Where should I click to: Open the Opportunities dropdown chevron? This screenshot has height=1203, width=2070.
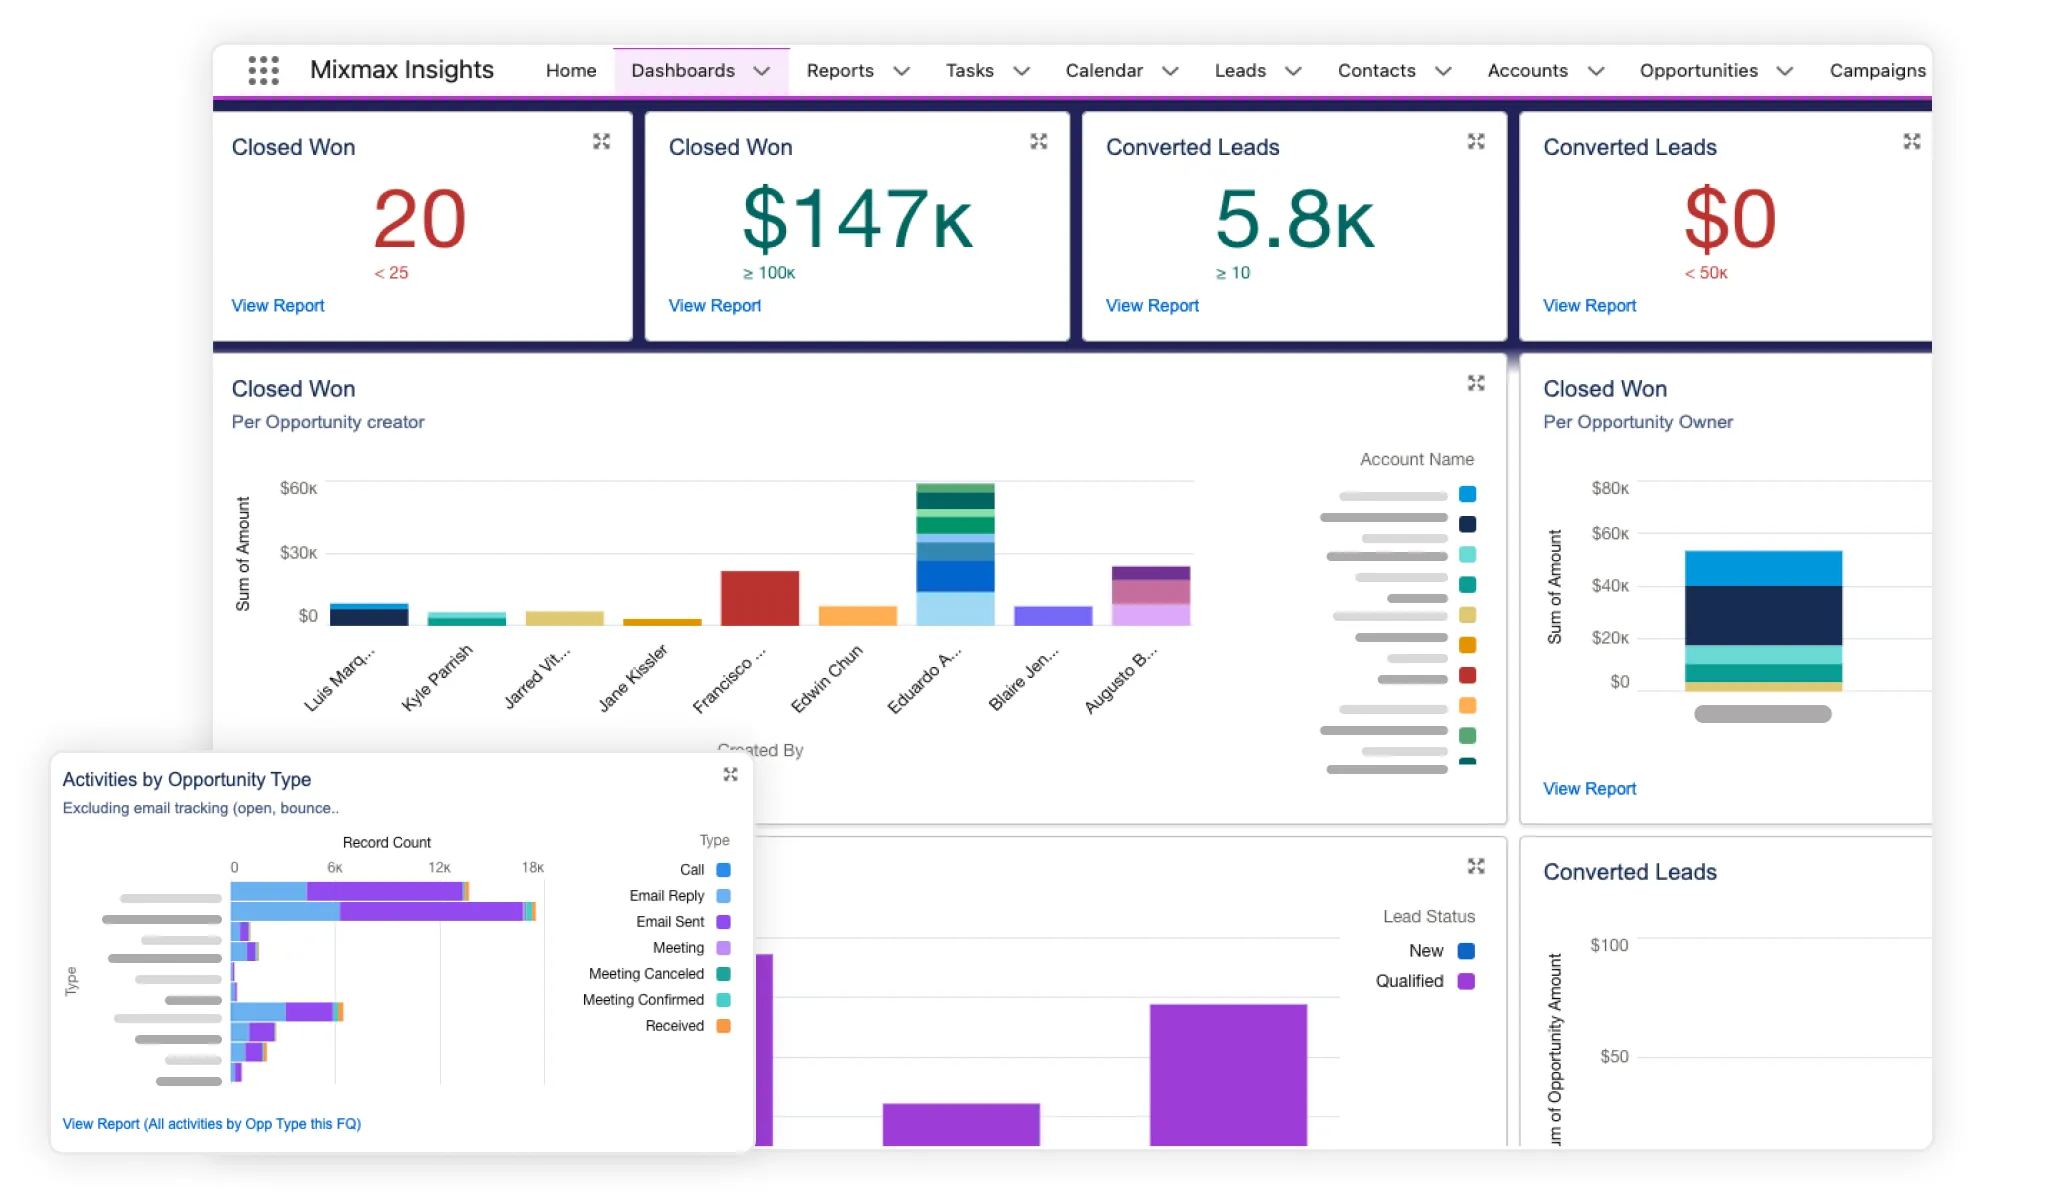click(x=1785, y=71)
